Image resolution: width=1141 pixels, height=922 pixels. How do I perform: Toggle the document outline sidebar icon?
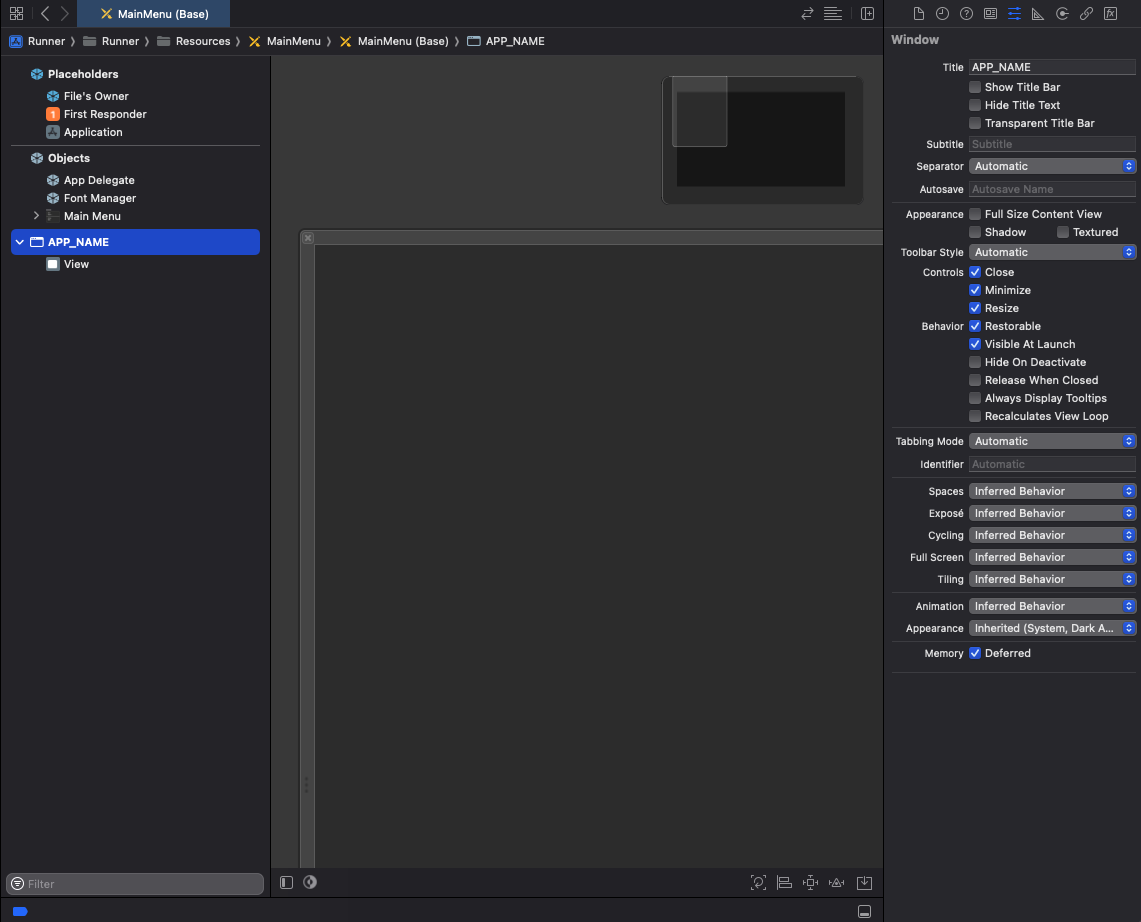point(287,883)
